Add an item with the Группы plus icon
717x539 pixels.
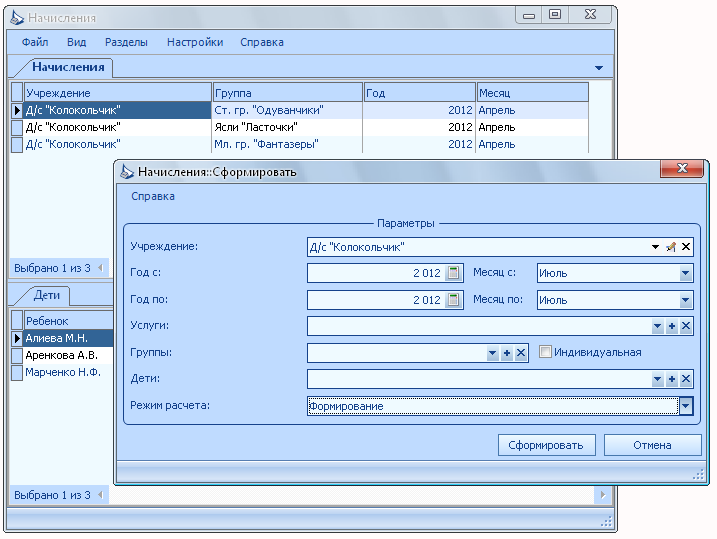(x=507, y=353)
